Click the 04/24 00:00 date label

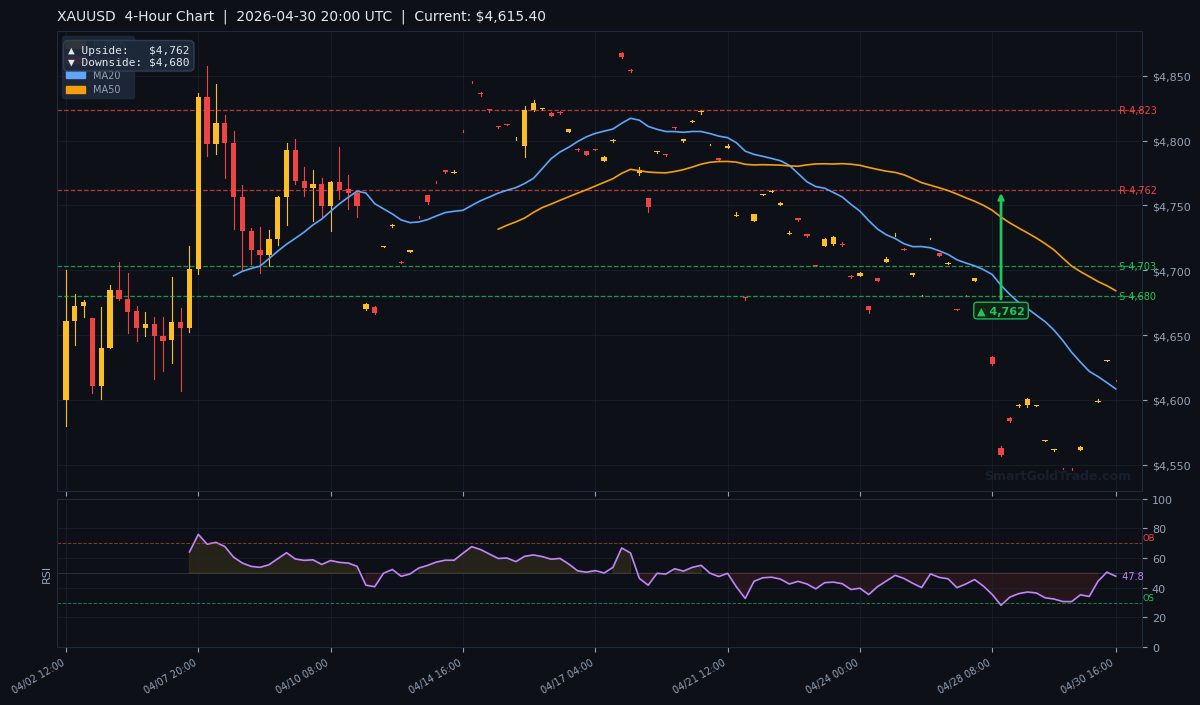coord(834,676)
